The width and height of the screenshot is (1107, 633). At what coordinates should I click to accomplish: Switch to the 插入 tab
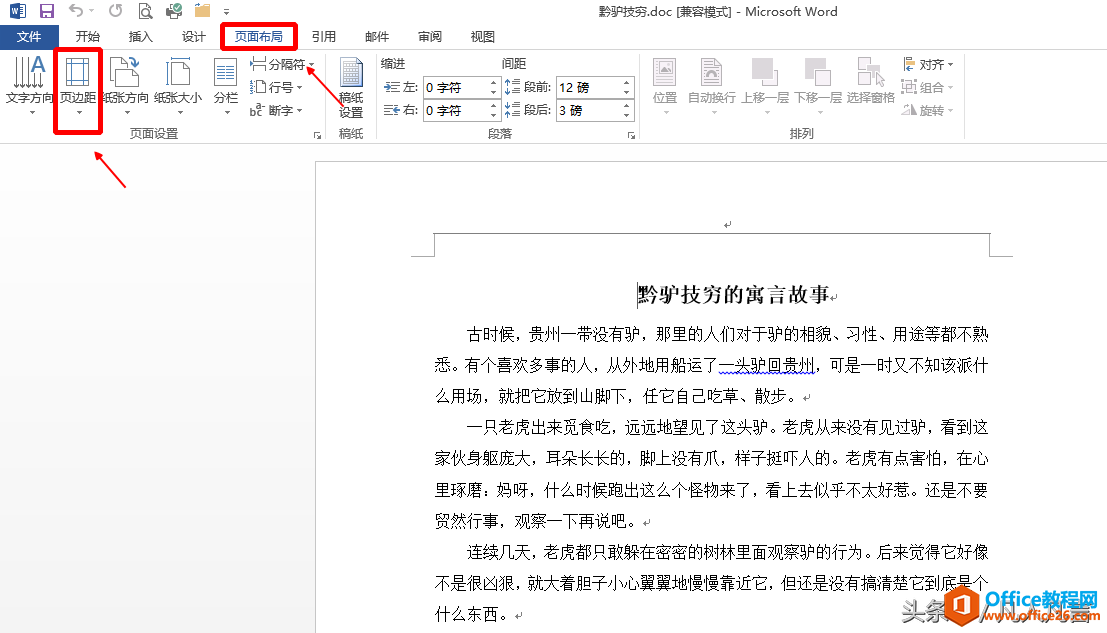pos(141,37)
